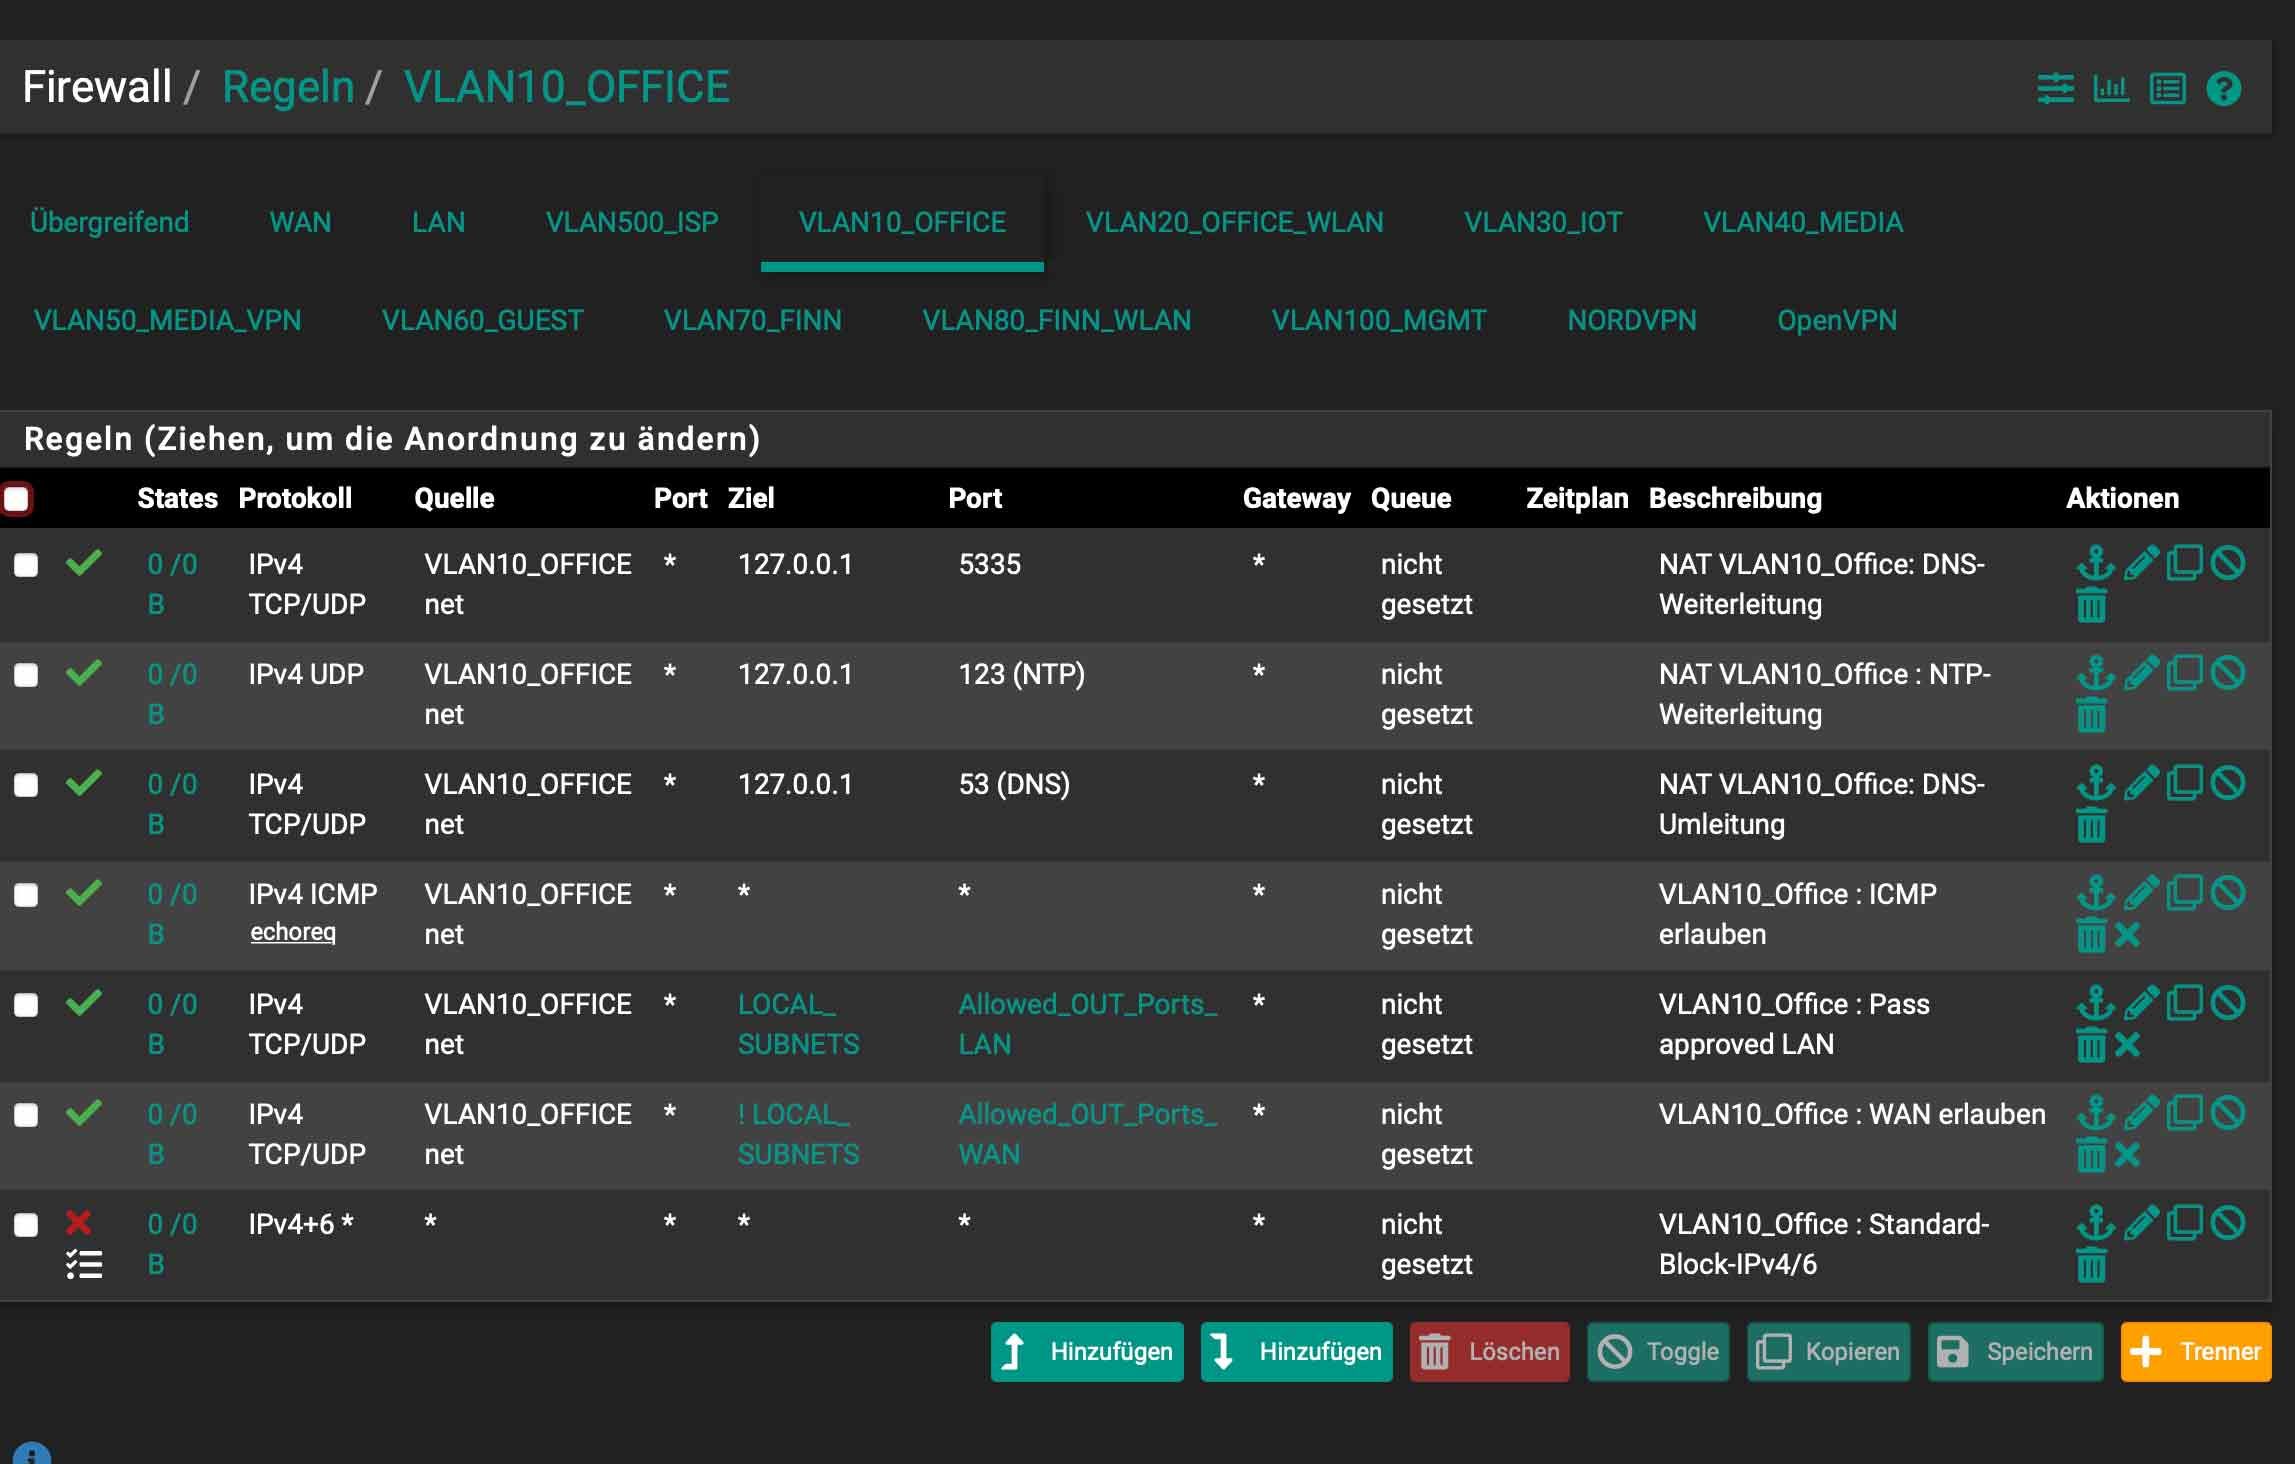Check the Allowed_OUT_Ports_WAN rule checkbox
The image size is (2295, 1464).
coord(26,1115)
